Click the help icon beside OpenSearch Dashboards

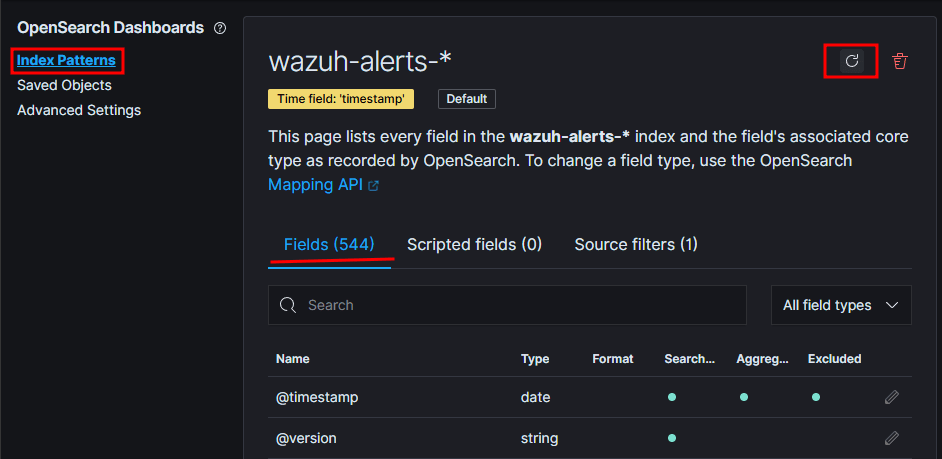(x=220, y=28)
